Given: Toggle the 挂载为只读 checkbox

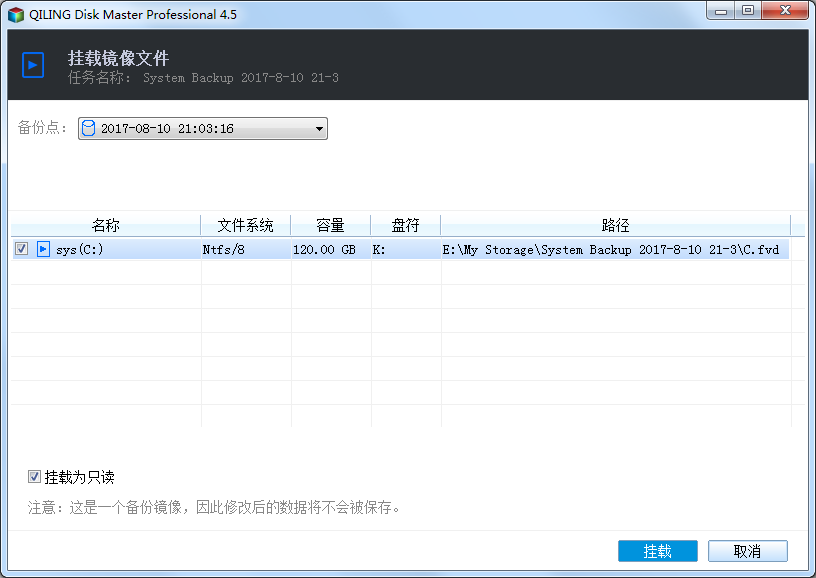Looking at the screenshot, I should click(x=34, y=477).
